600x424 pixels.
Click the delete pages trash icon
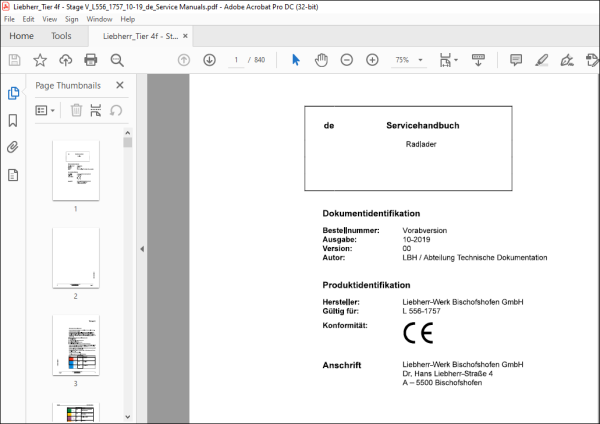point(76,110)
